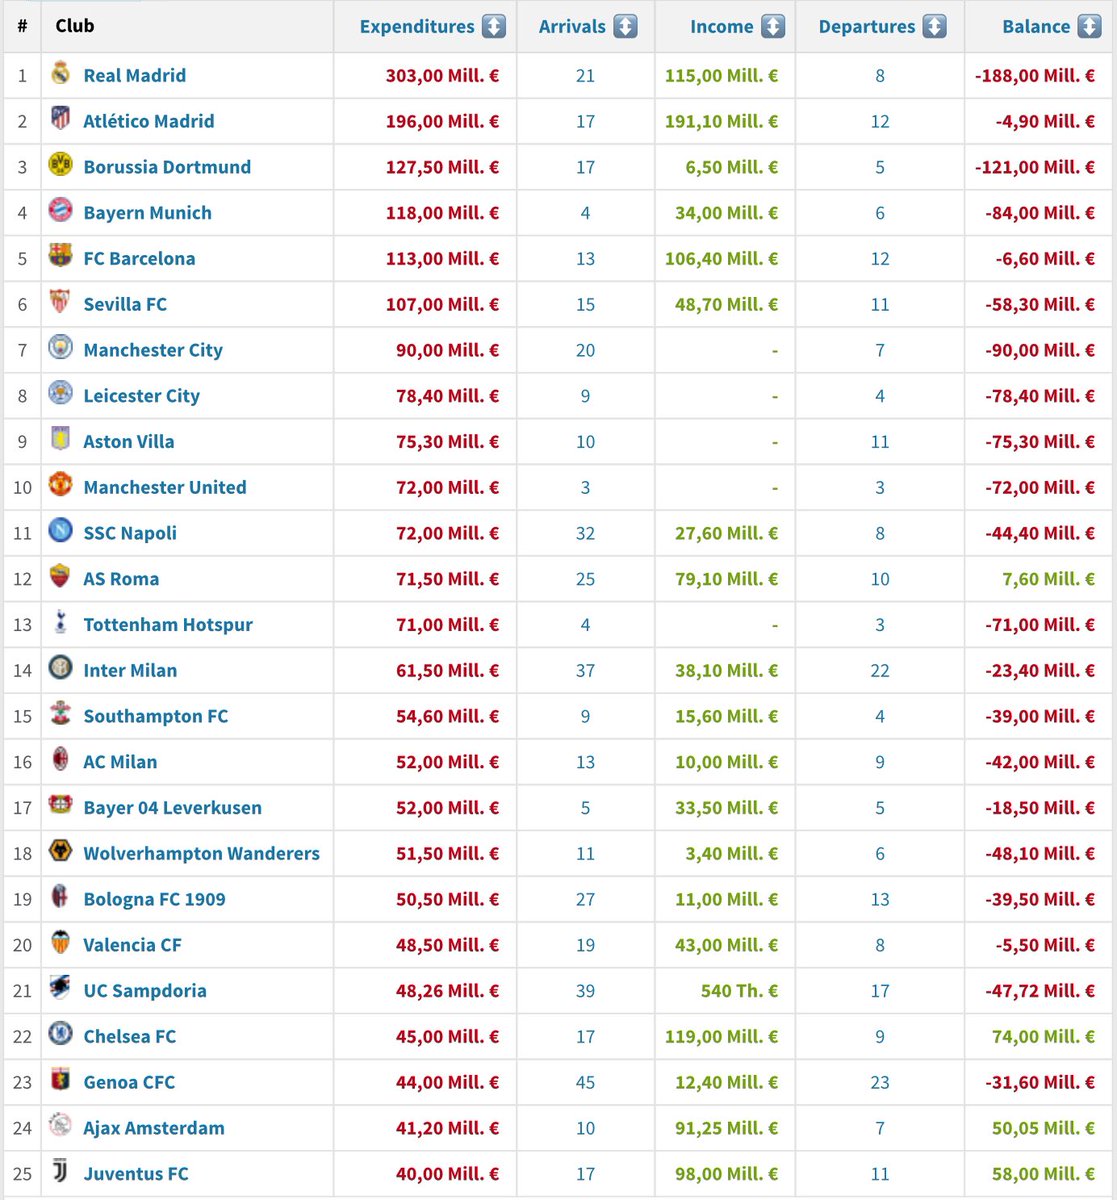This screenshot has height=1200, width=1117.
Task: Click Bayern Munich's 118,00 Mill. € expenditure
Action: (x=442, y=213)
